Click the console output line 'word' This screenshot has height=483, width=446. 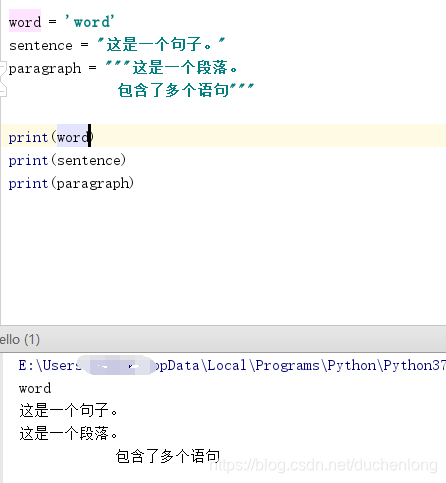click(x=35, y=388)
